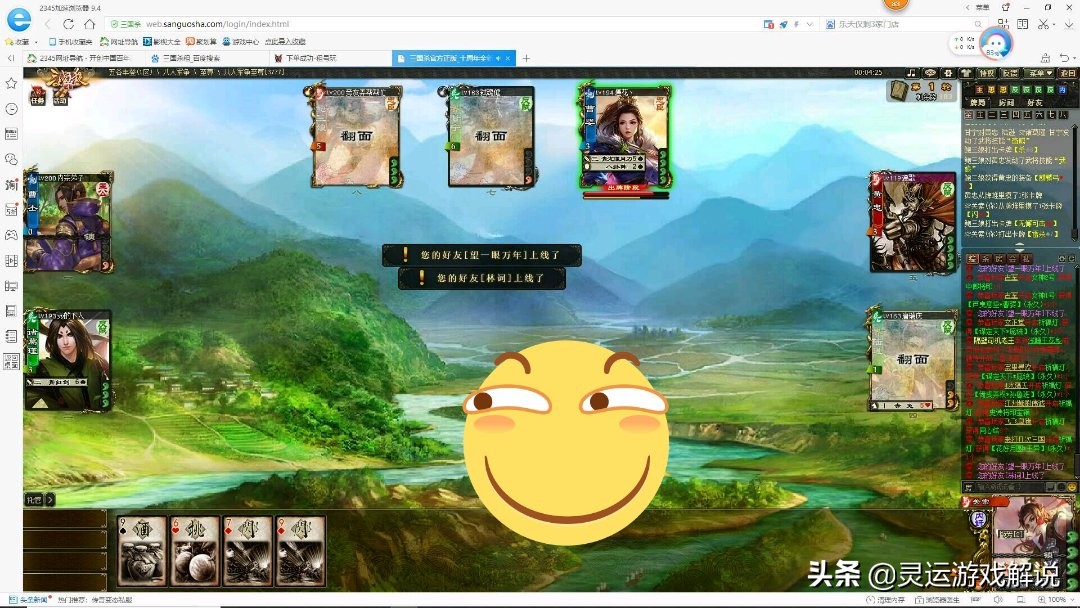Click the undo close-tab arrow icon
Viewport: 1080px width, 608px height.
point(1065,59)
